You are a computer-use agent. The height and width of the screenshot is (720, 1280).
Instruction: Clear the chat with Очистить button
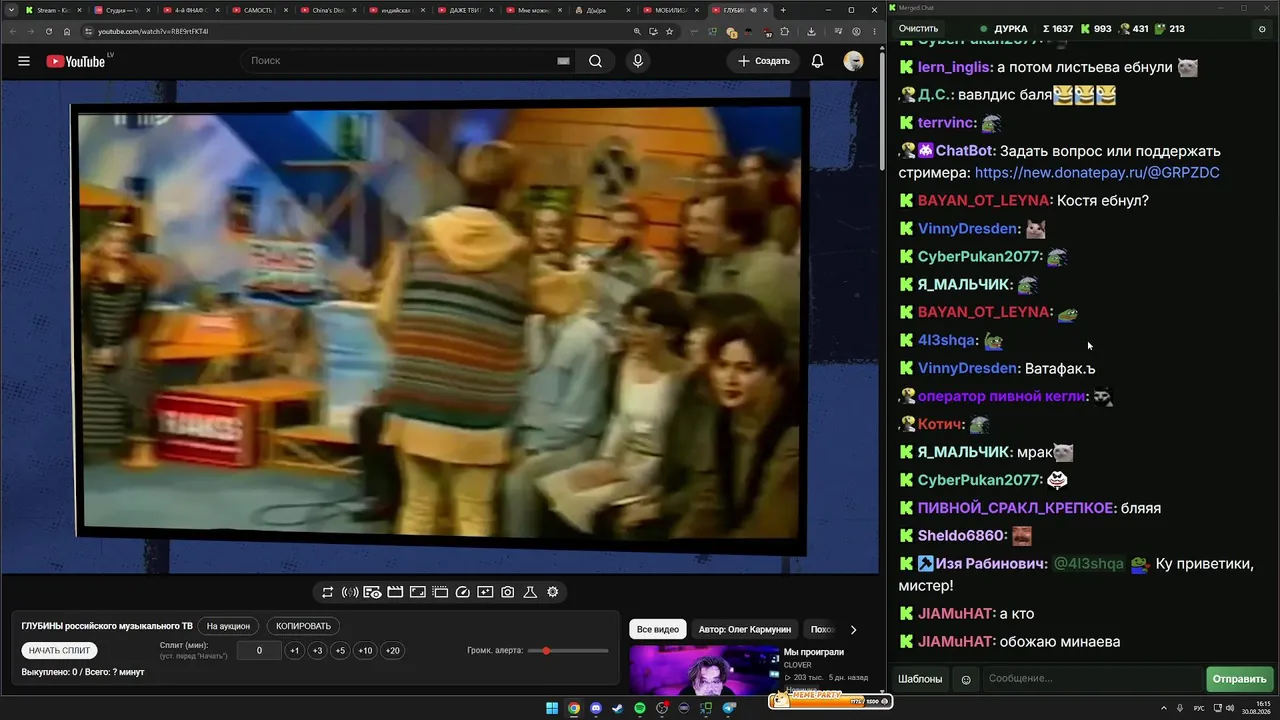pyautogui.click(x=918, y=29)
